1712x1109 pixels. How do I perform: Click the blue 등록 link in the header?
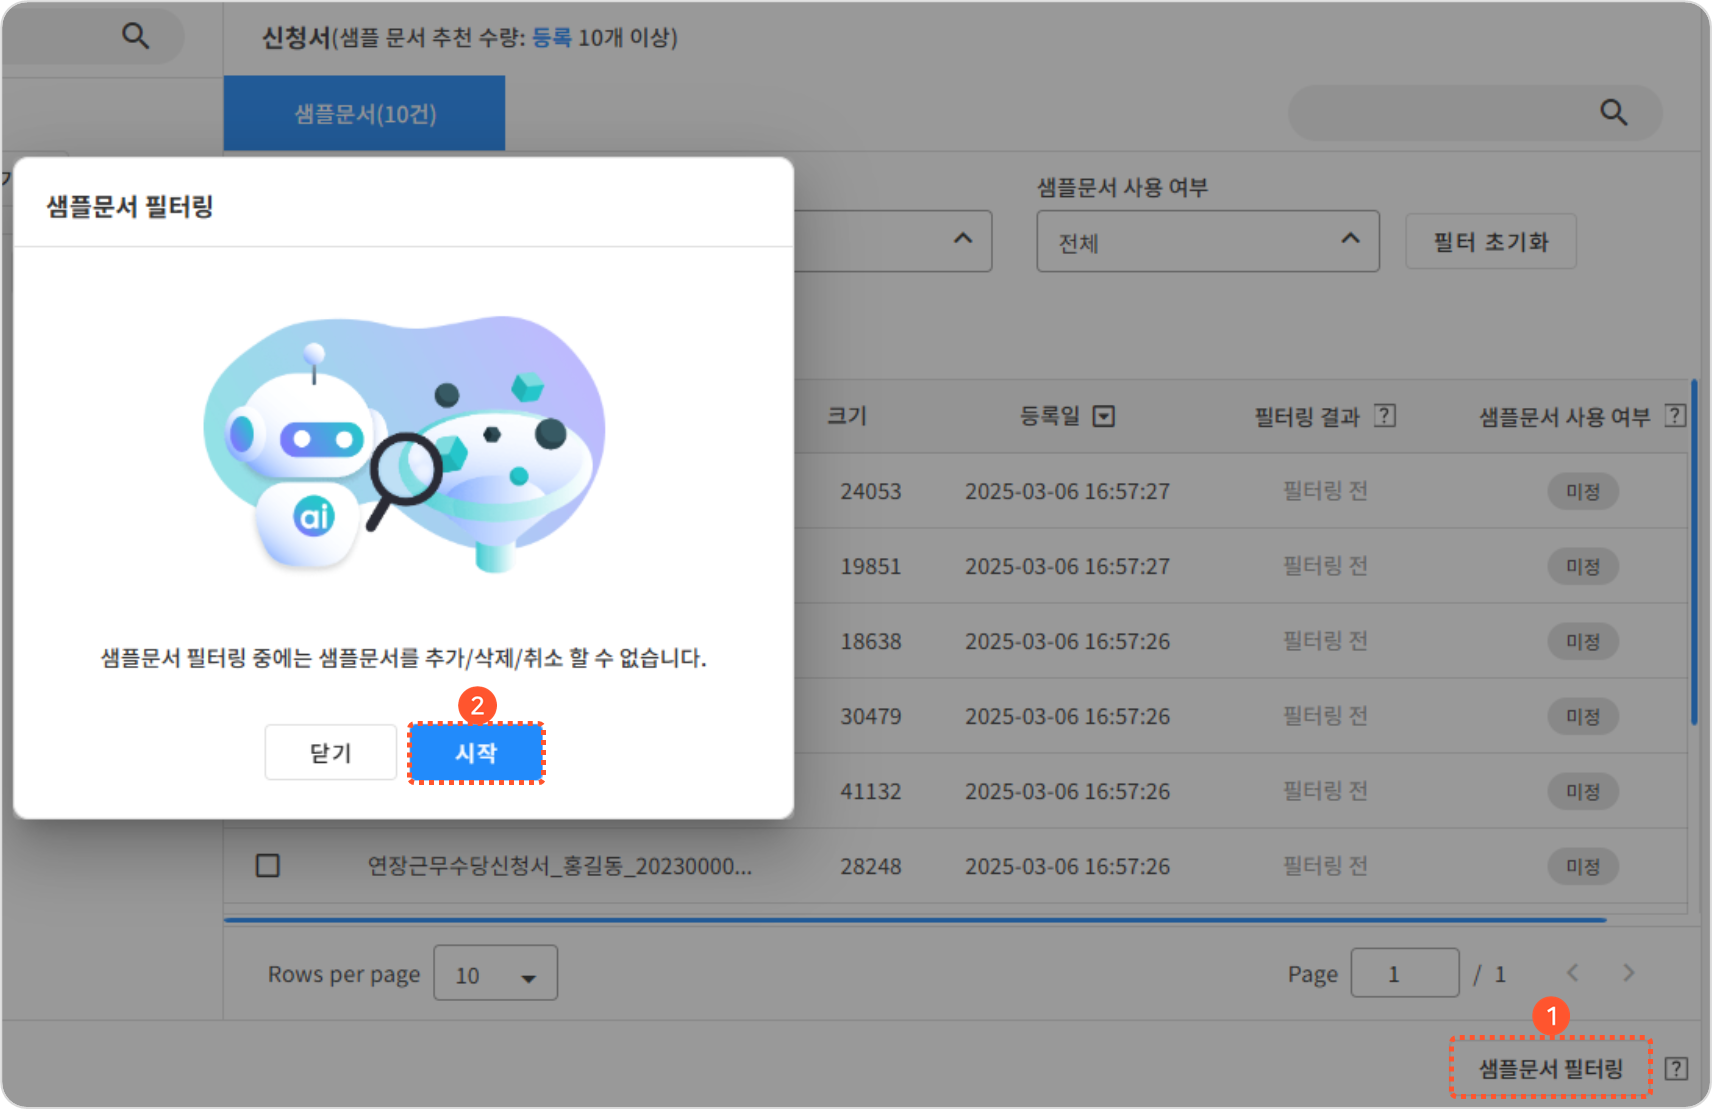(x=551, y=38)
